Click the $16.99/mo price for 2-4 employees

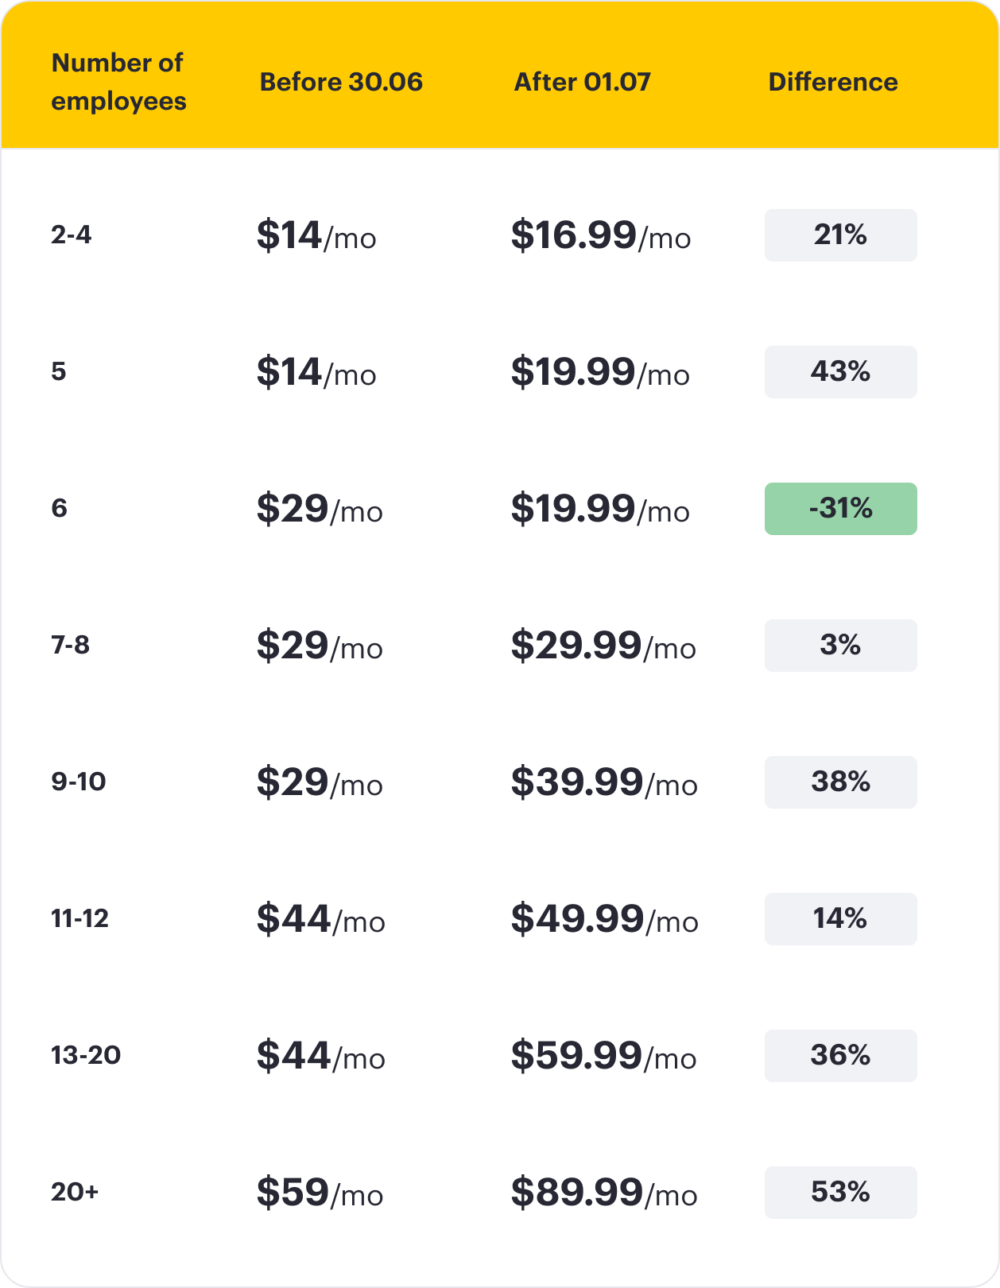point(601,236)
